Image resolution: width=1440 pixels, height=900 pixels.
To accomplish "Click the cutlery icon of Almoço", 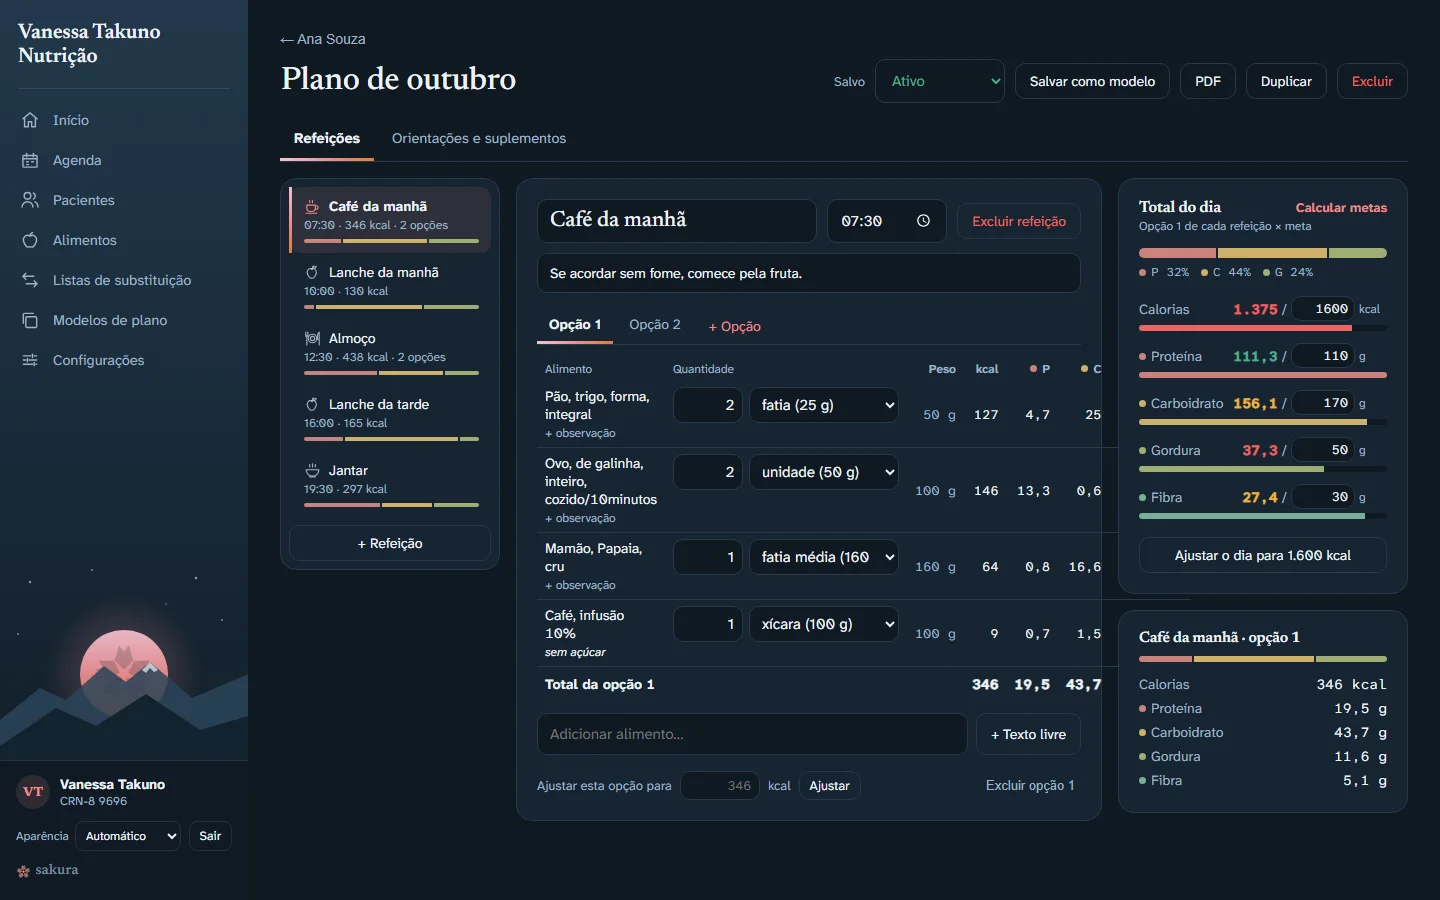I will 312,339.
